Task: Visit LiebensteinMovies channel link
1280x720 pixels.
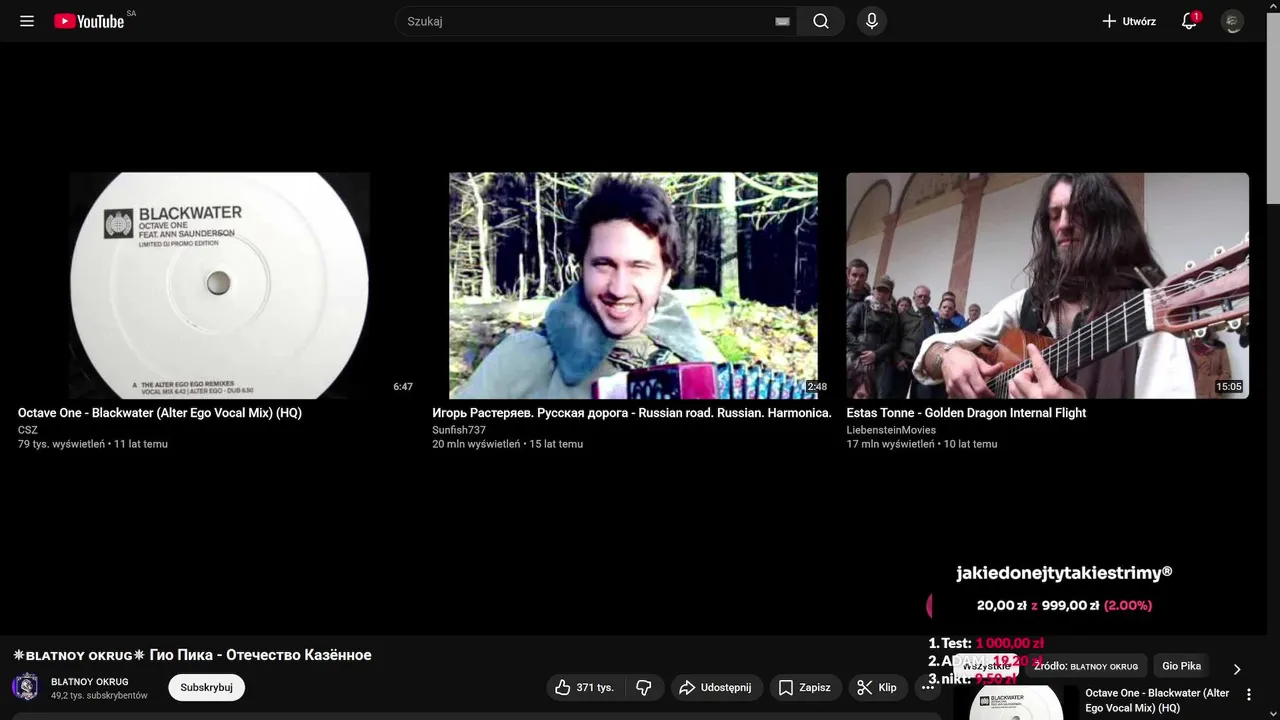Action: pos(891,430)
